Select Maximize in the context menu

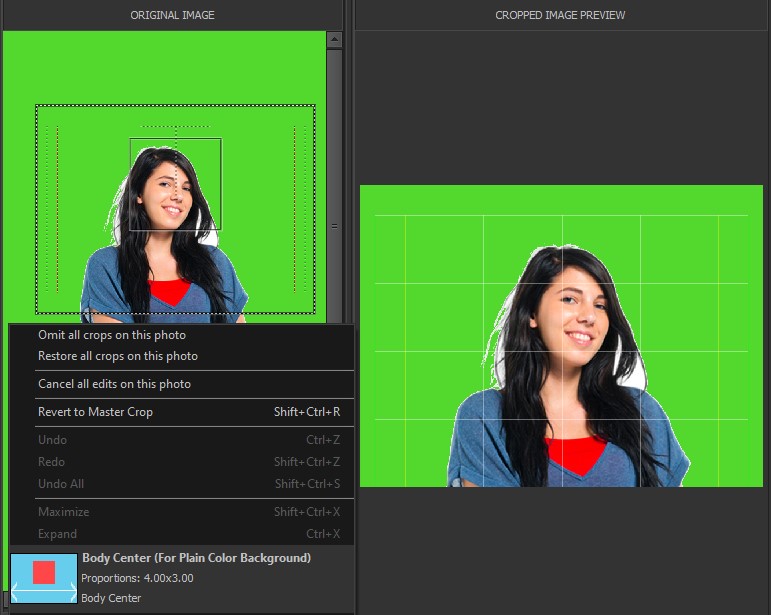63,512
